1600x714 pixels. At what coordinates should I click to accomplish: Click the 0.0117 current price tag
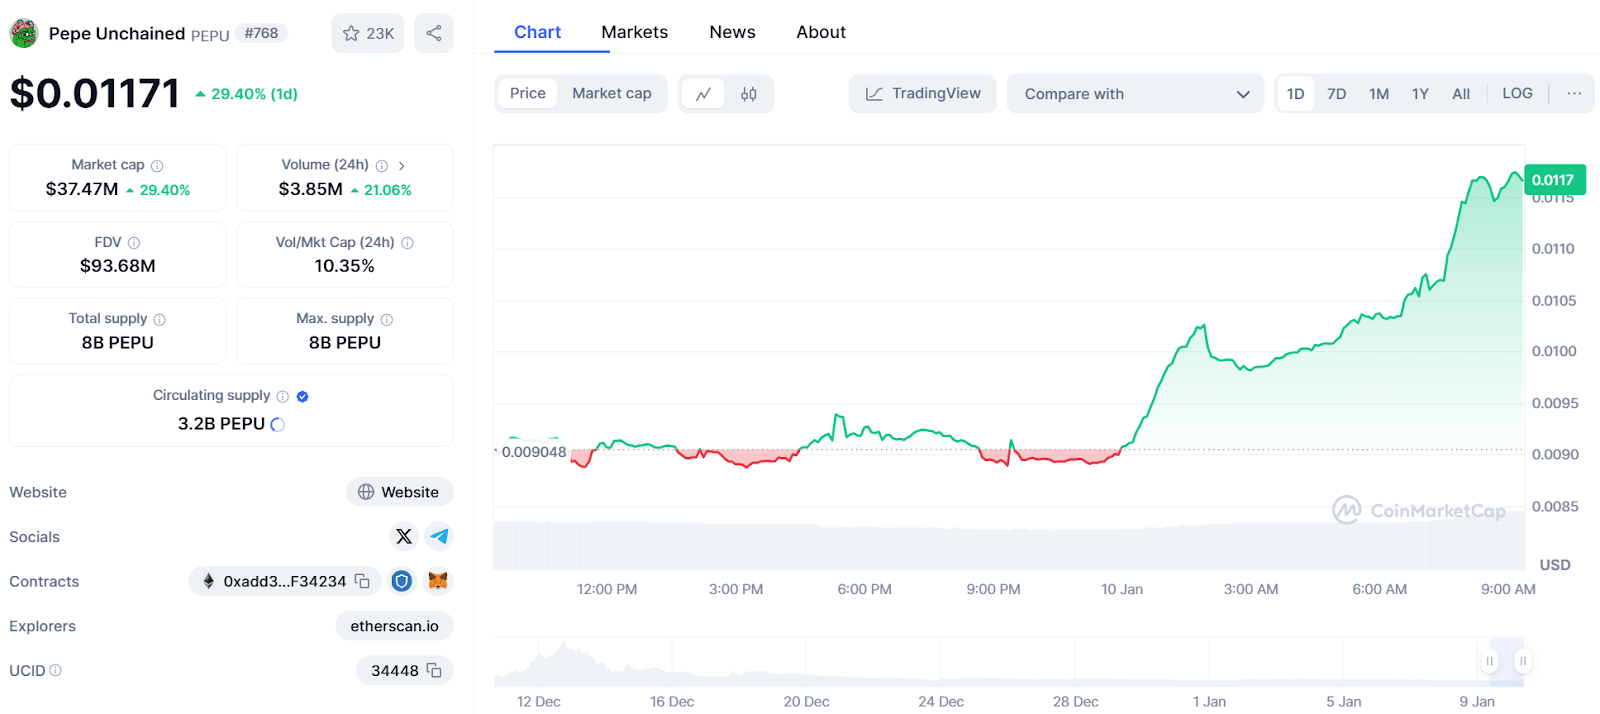pos(1554,180)
